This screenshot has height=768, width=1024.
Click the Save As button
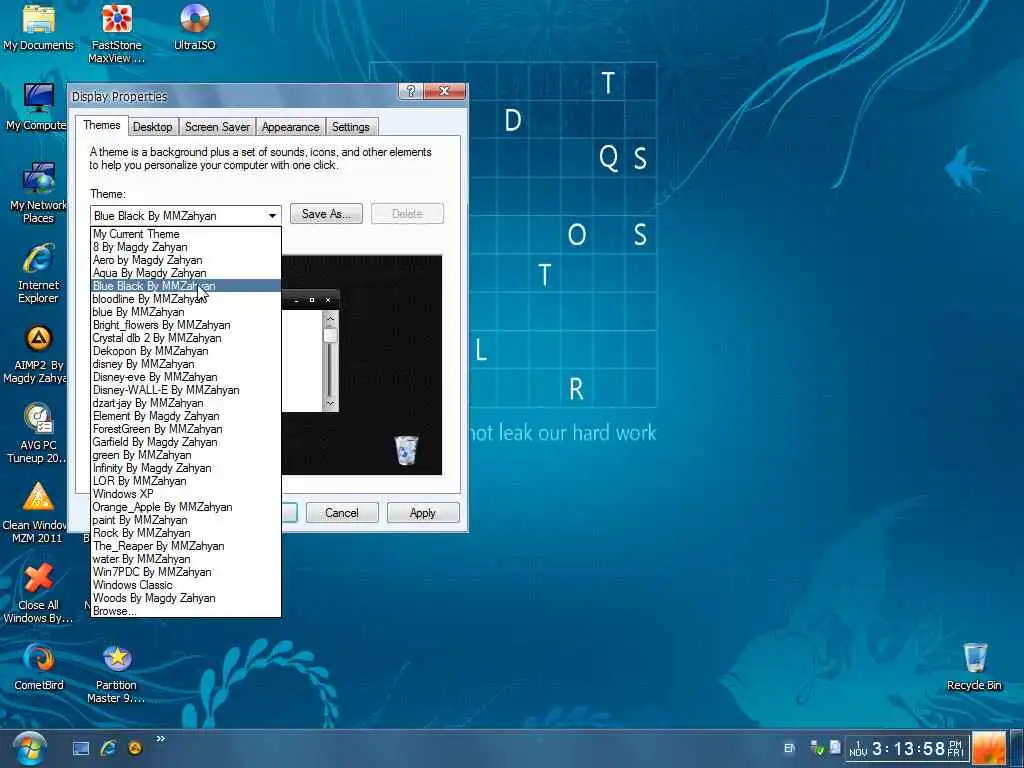click(326, 214)
